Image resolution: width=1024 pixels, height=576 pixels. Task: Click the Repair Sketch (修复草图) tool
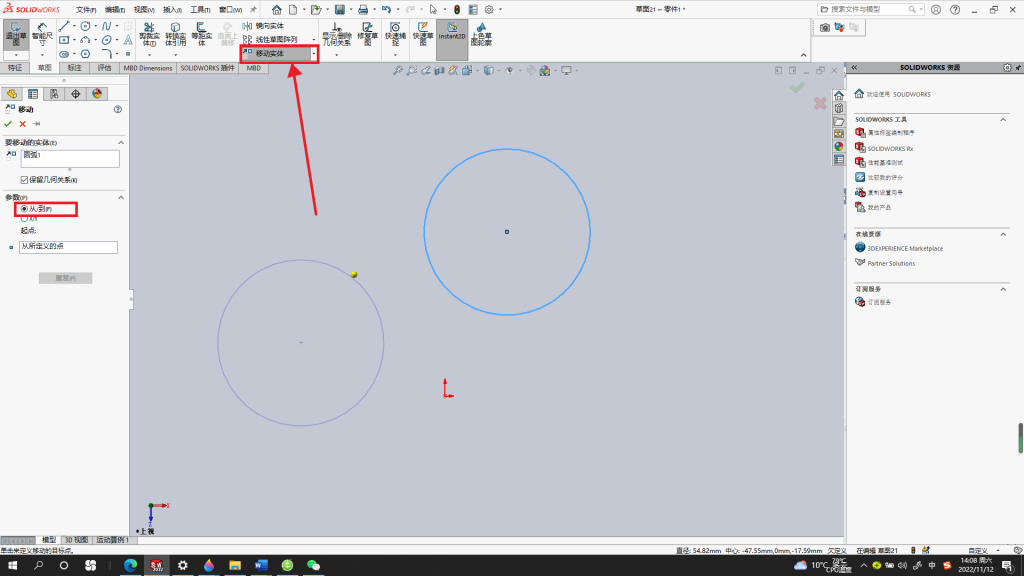(x=368, y=35)
